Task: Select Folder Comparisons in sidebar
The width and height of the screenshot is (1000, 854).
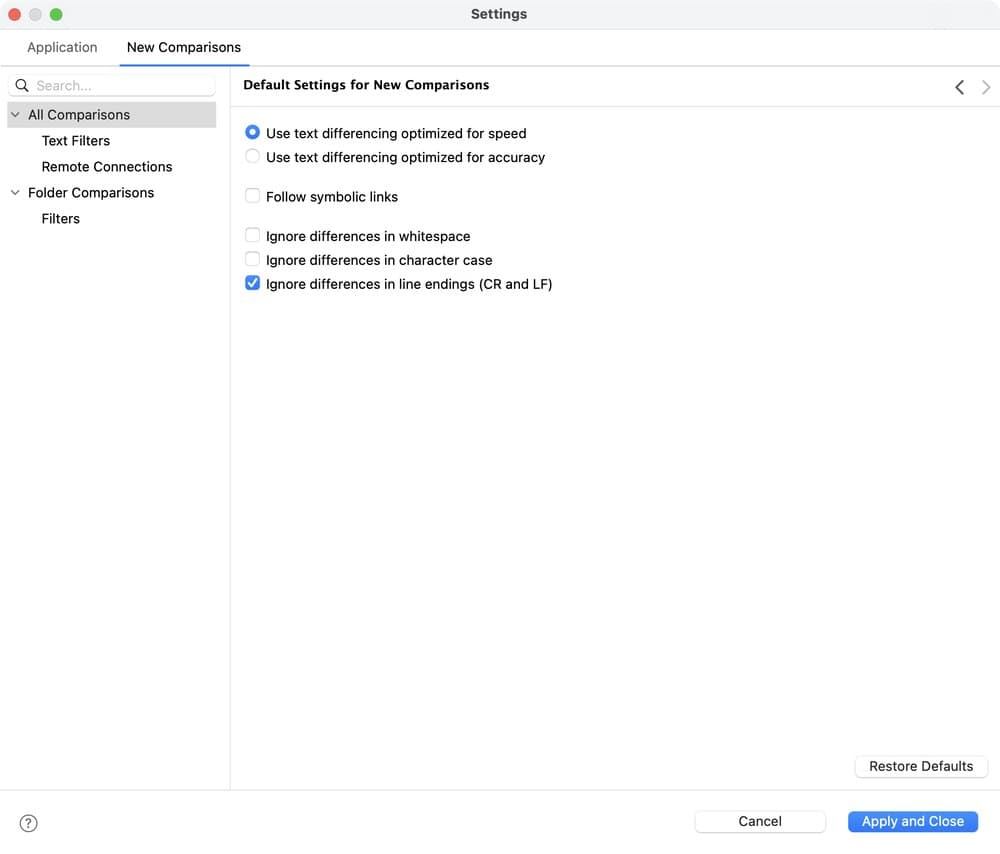Action: pos(91,193)
